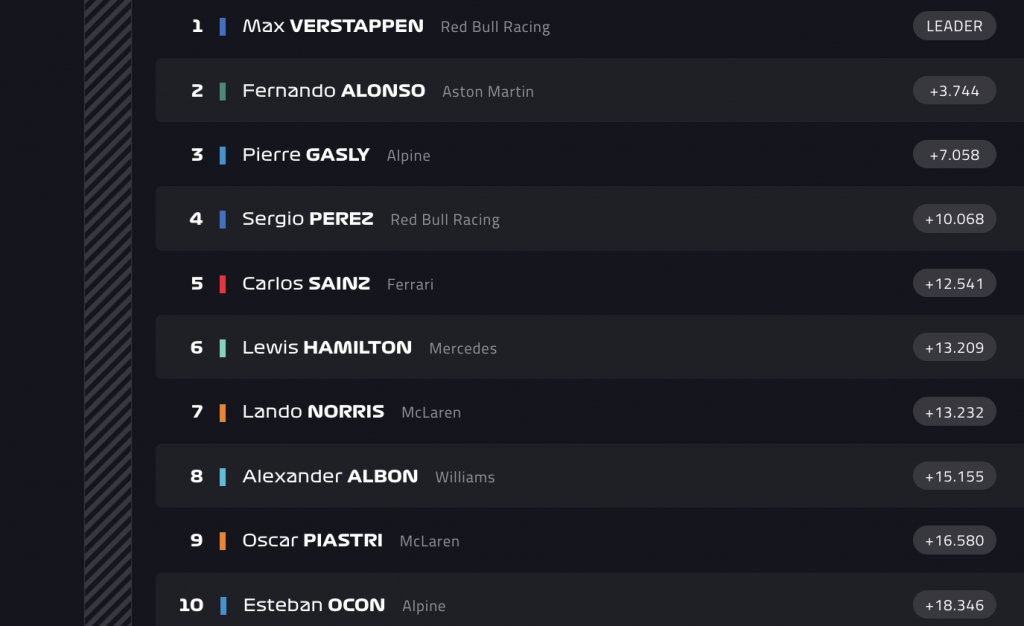The height and width of the screenshot is (626, 1024).
Task: Click the Williams team label
Action: [465, 478]
